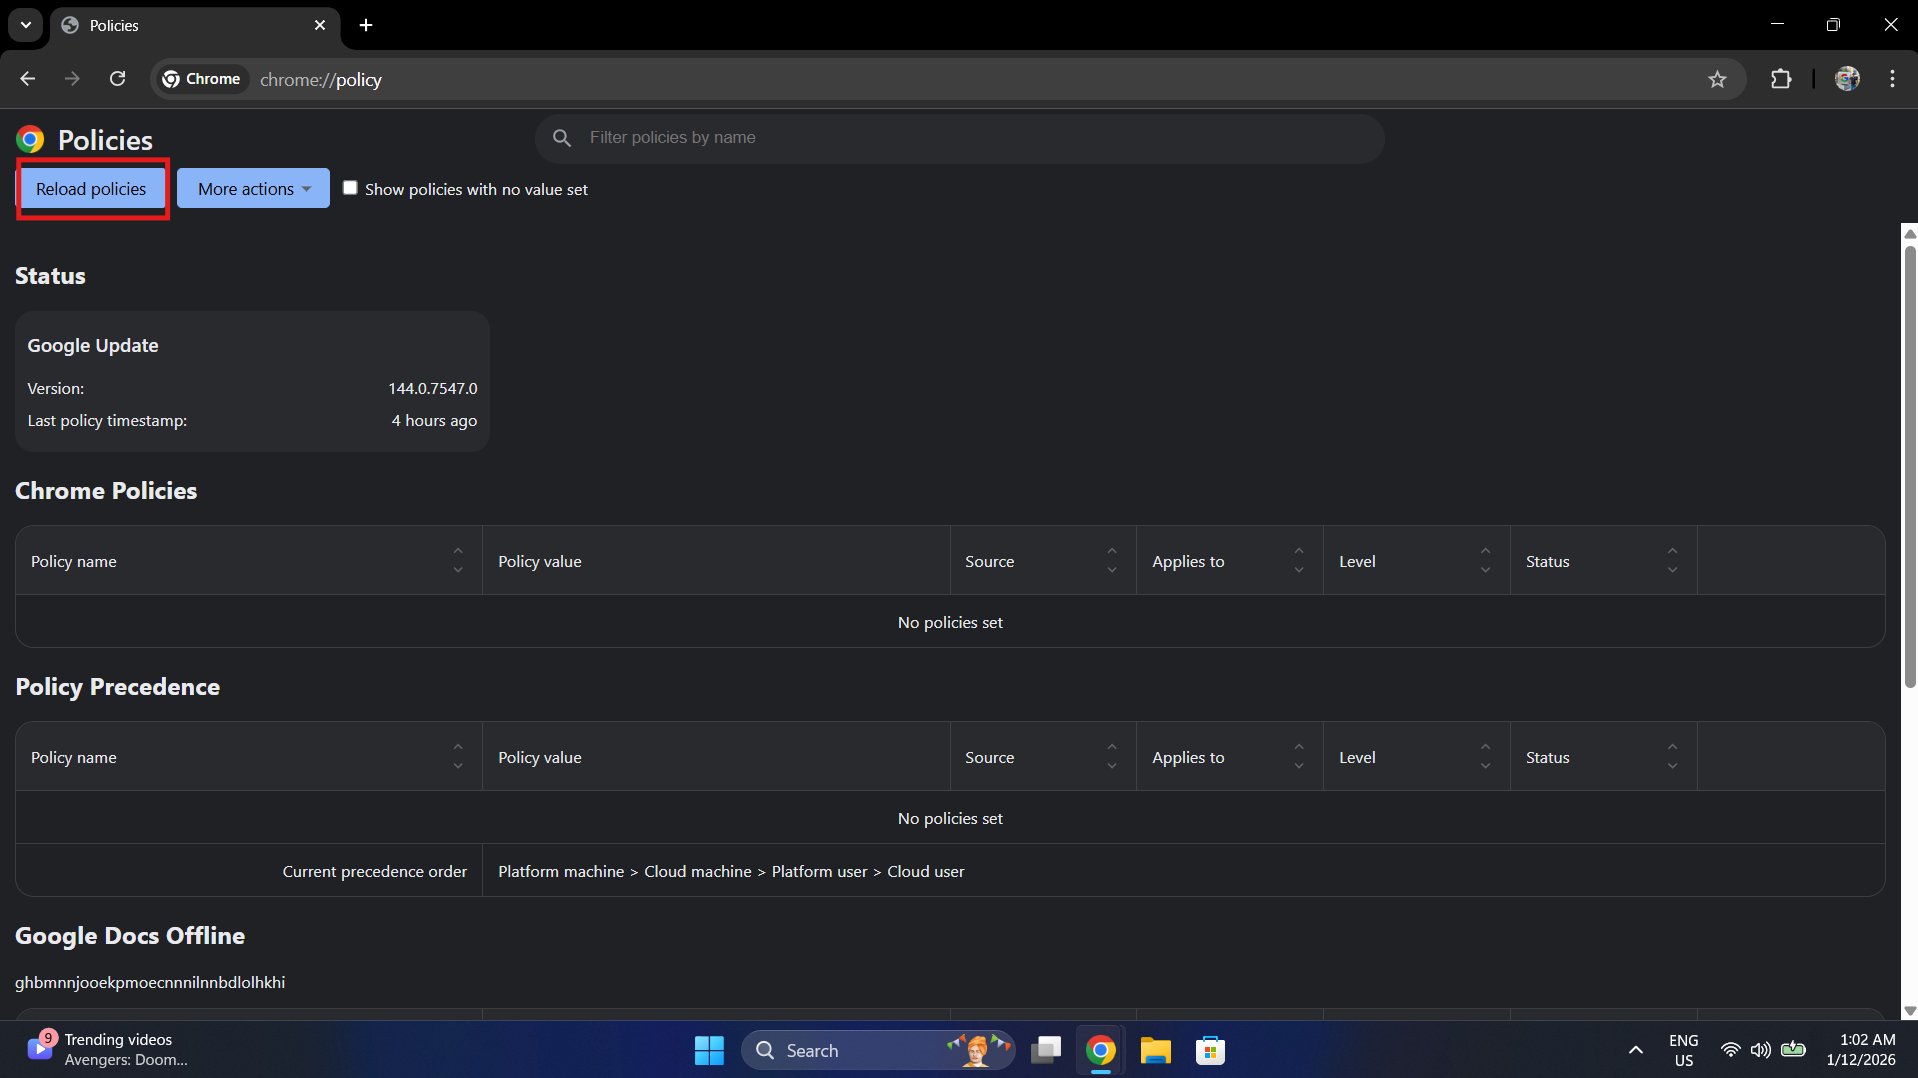Open File Explorer from the taskbar
This screenshot has width=1918, height=1078.
1155,1051
